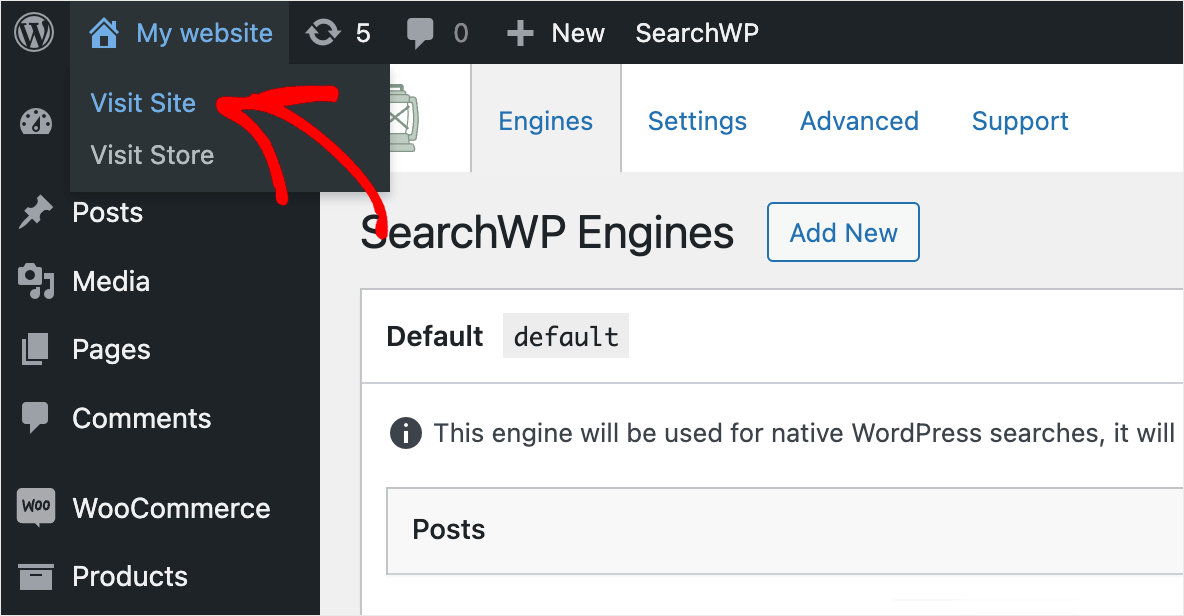Select Visit Site from the dropdown

point(143,103)
